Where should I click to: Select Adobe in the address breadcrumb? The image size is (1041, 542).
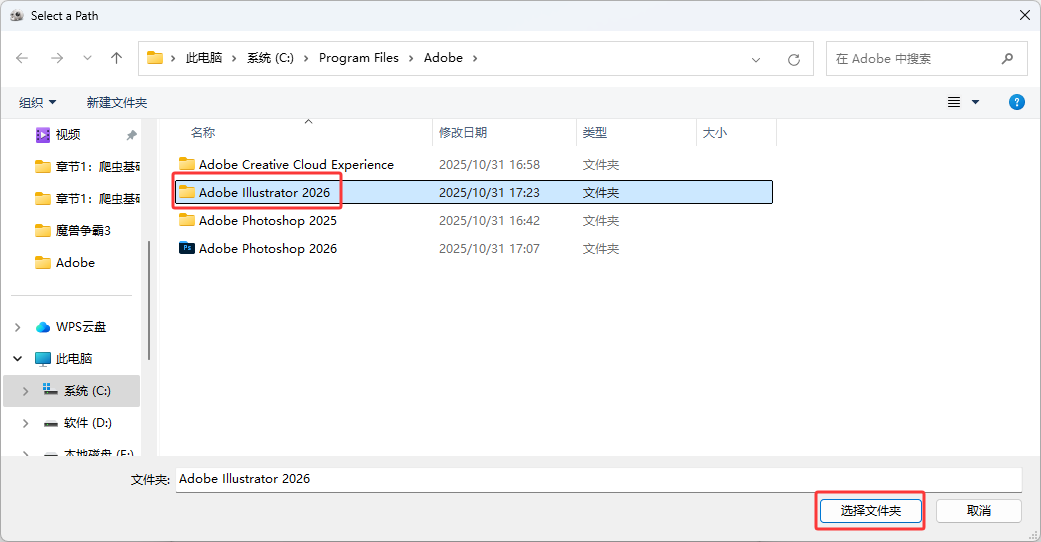coord(443,58)
